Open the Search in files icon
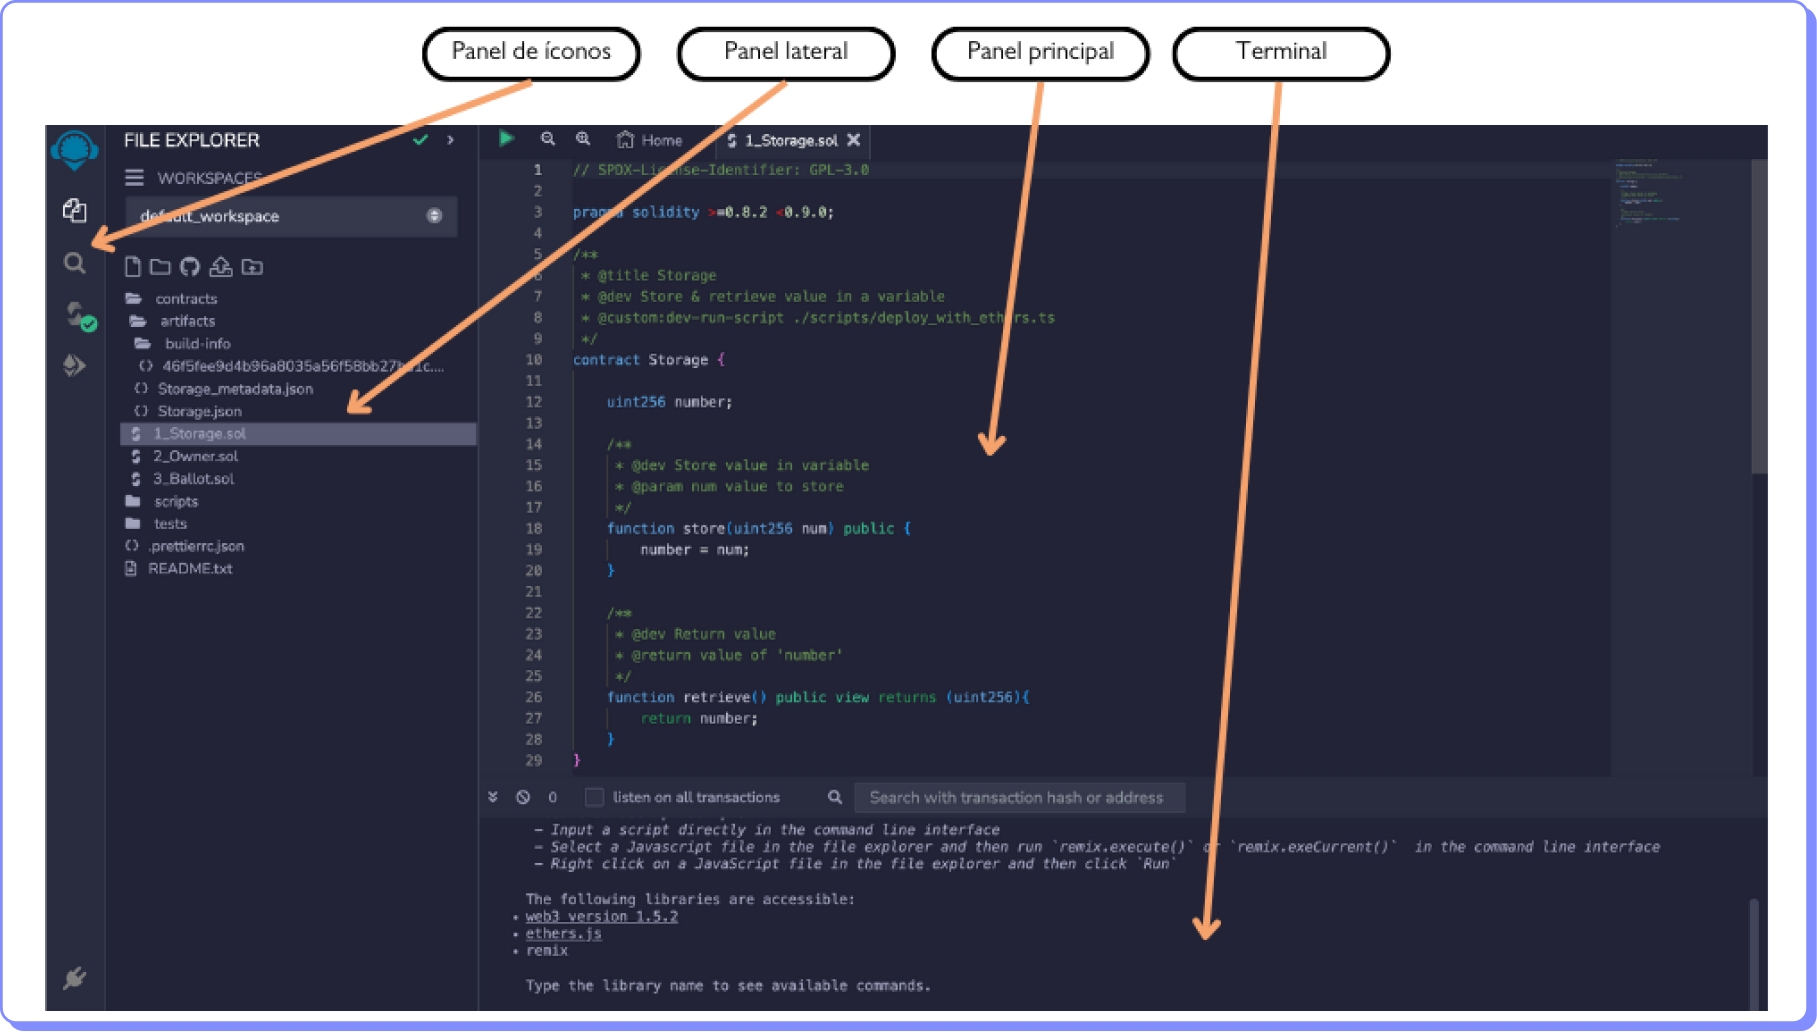The image size is (1817, 1032). pyautogui.click(x=74, y=263)
